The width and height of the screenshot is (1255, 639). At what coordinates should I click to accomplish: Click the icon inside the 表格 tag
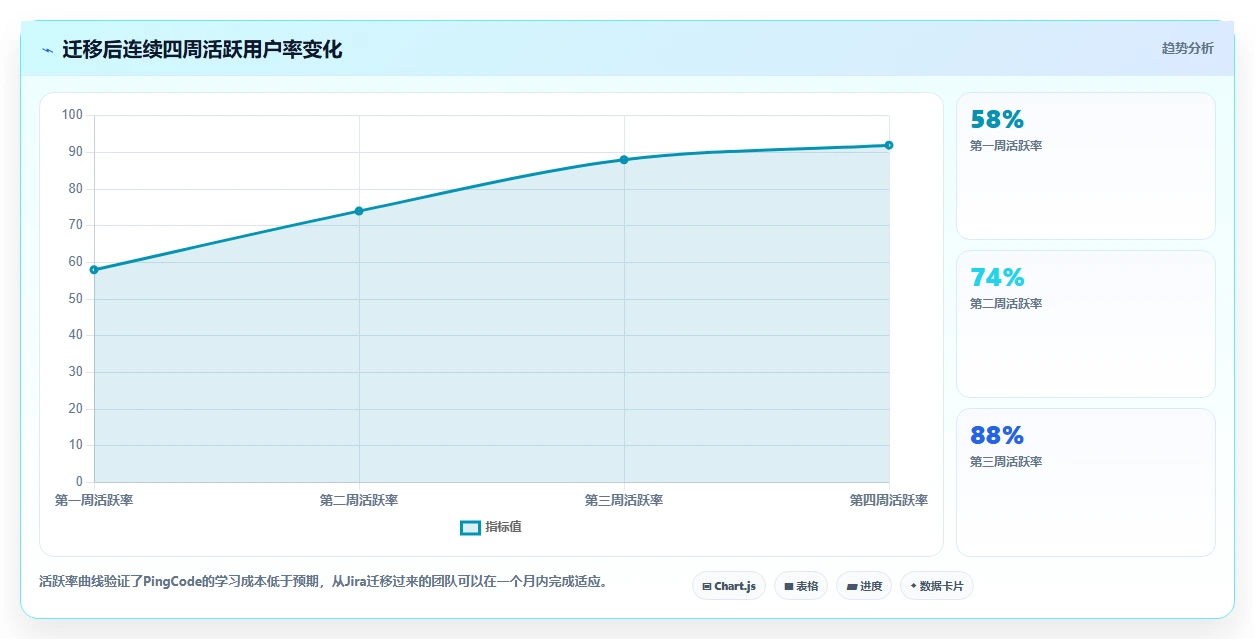pyautogui.click(x=788, y=586)
